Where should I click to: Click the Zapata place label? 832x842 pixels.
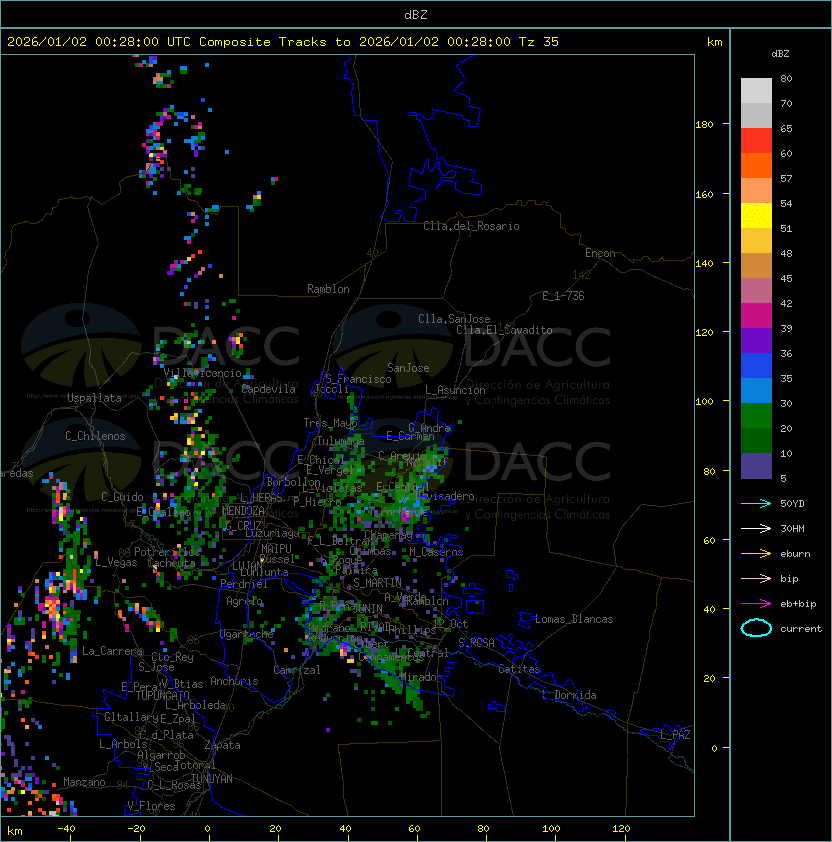(222, 745)
